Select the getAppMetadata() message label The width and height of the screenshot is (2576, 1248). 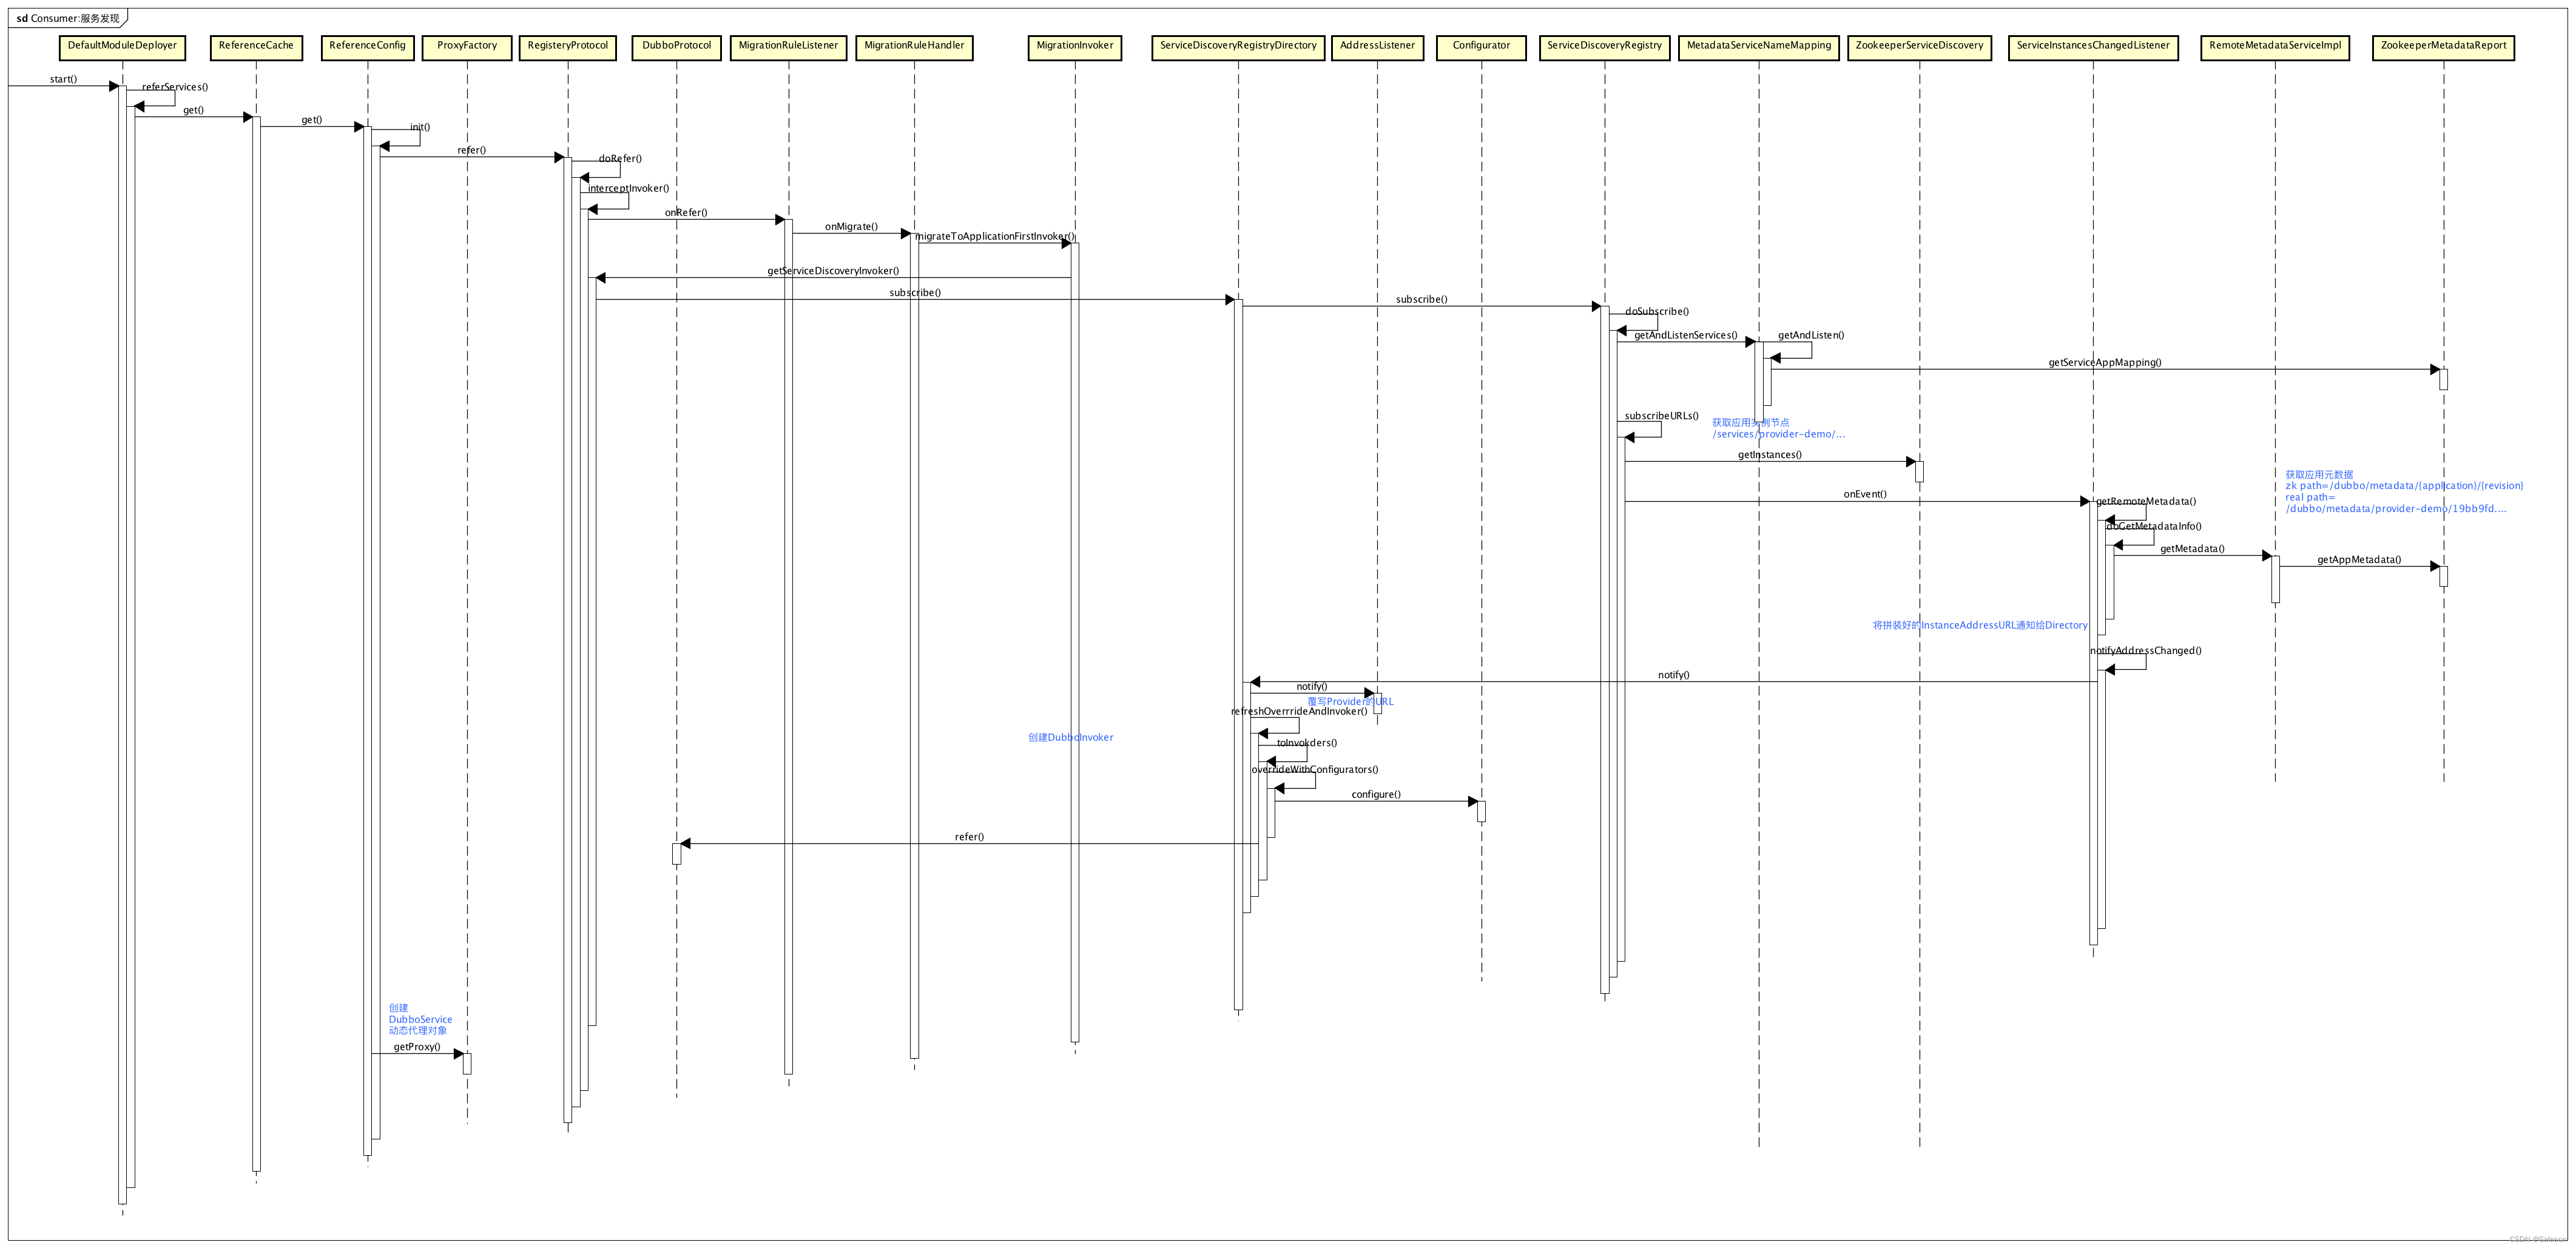coord(2359,559)
